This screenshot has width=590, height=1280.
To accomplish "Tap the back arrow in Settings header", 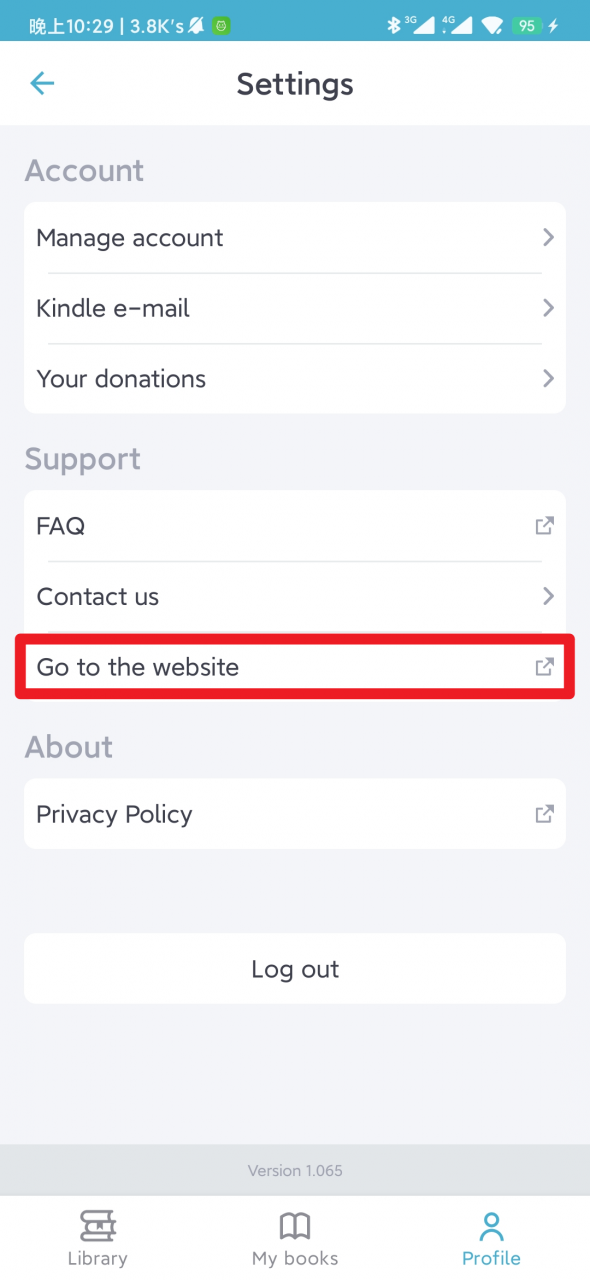I will point(42,83).
